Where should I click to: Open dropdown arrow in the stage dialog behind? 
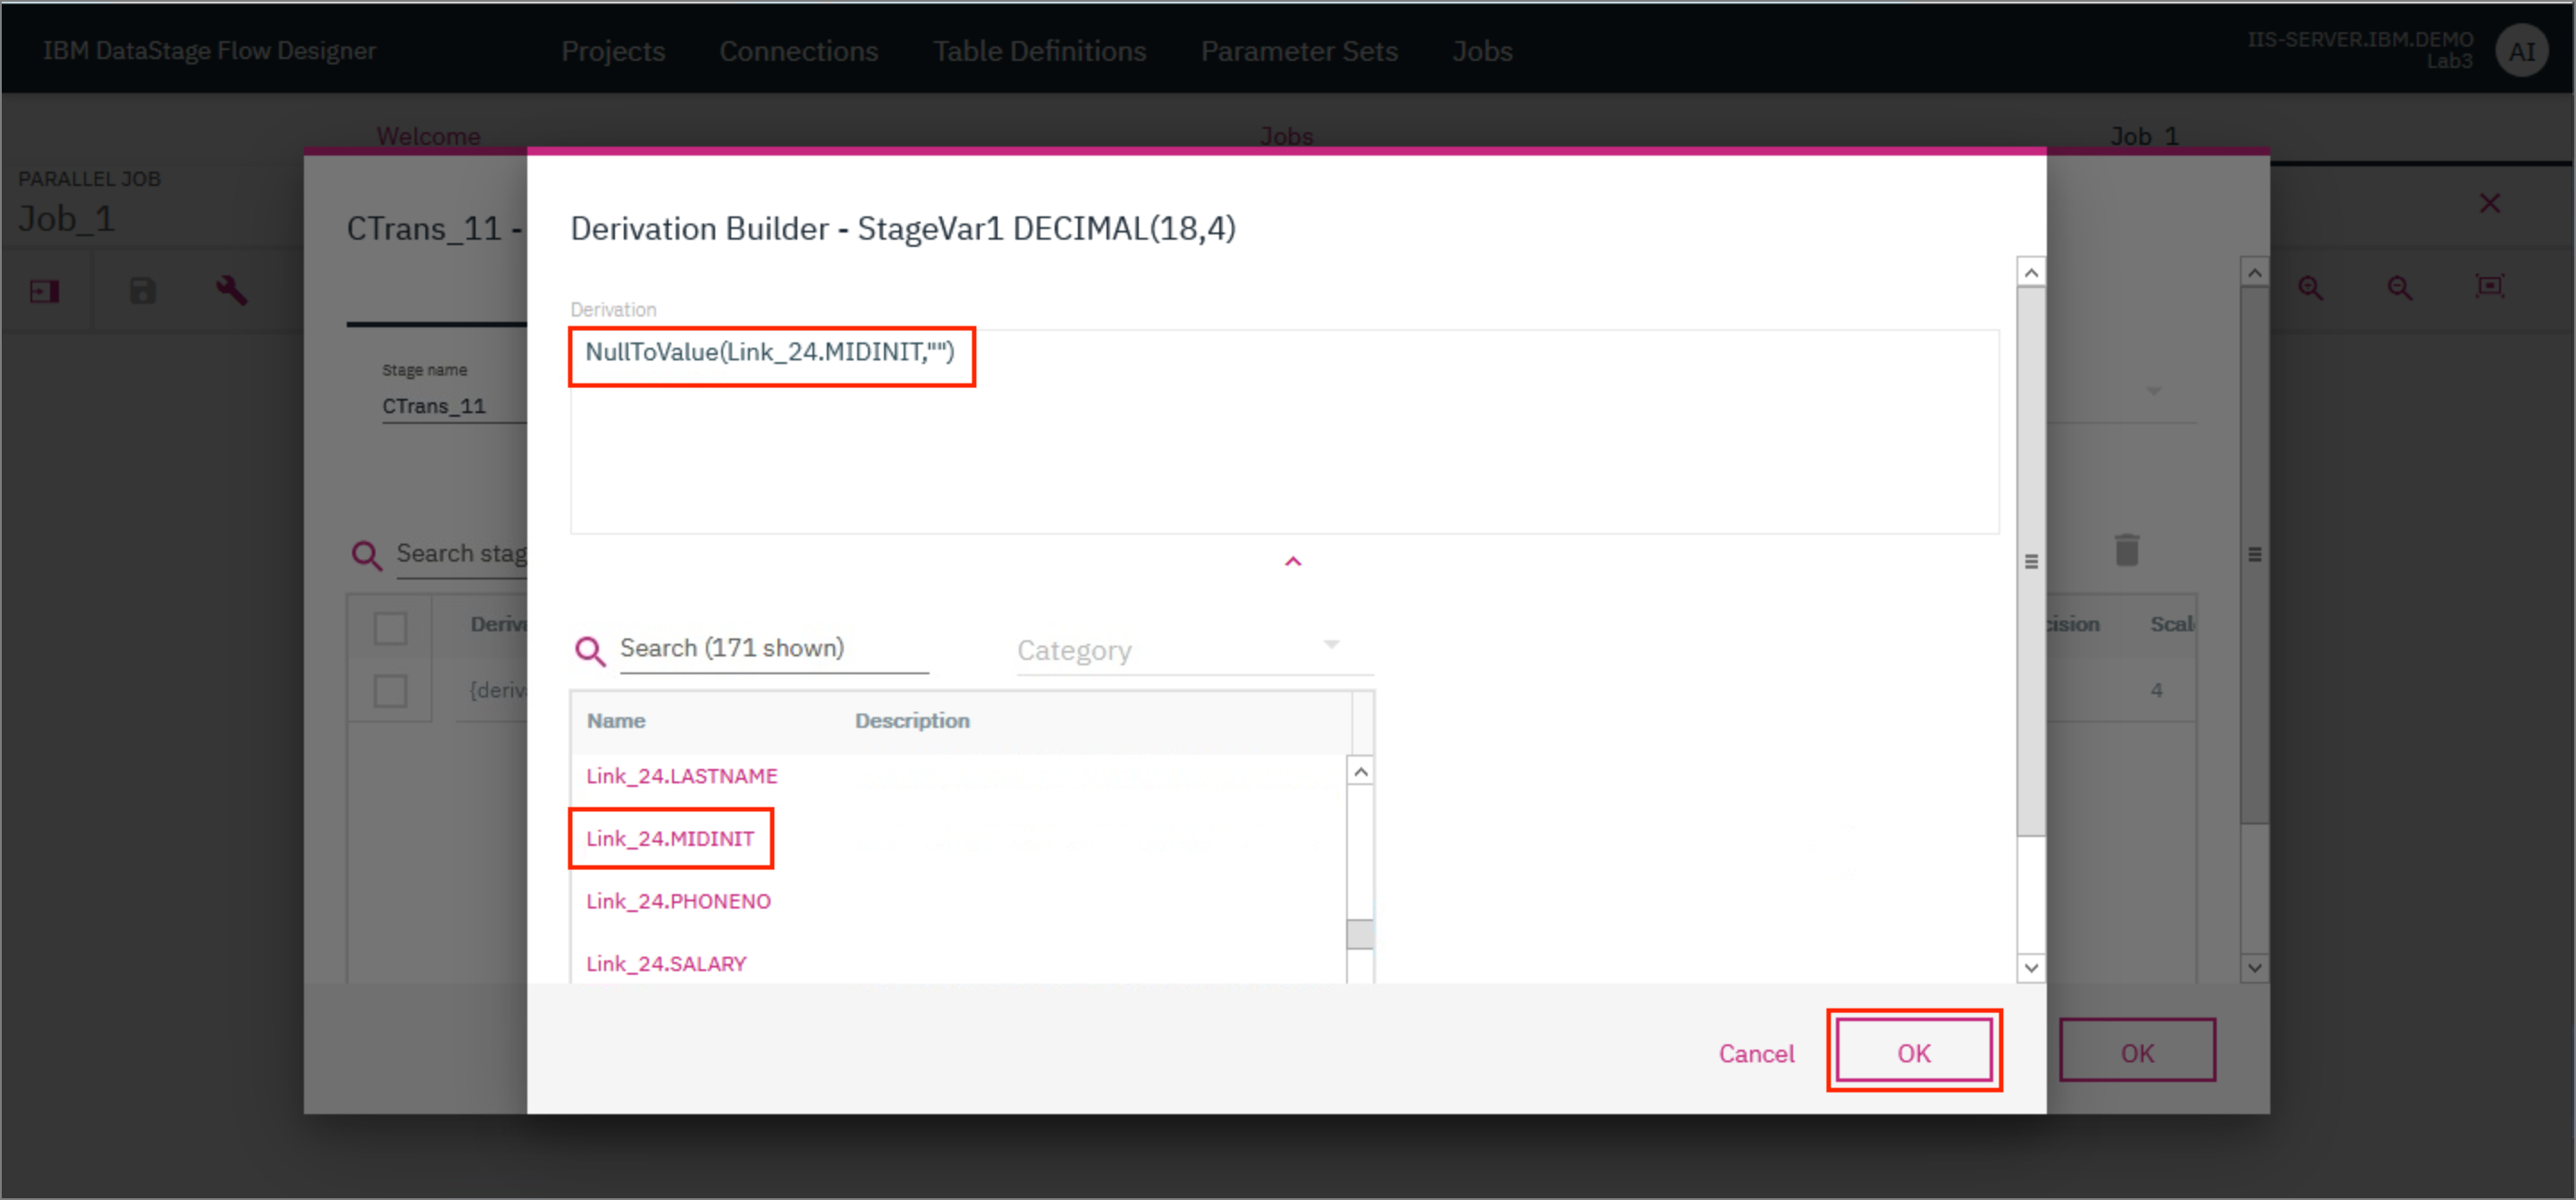[2153, 391]
